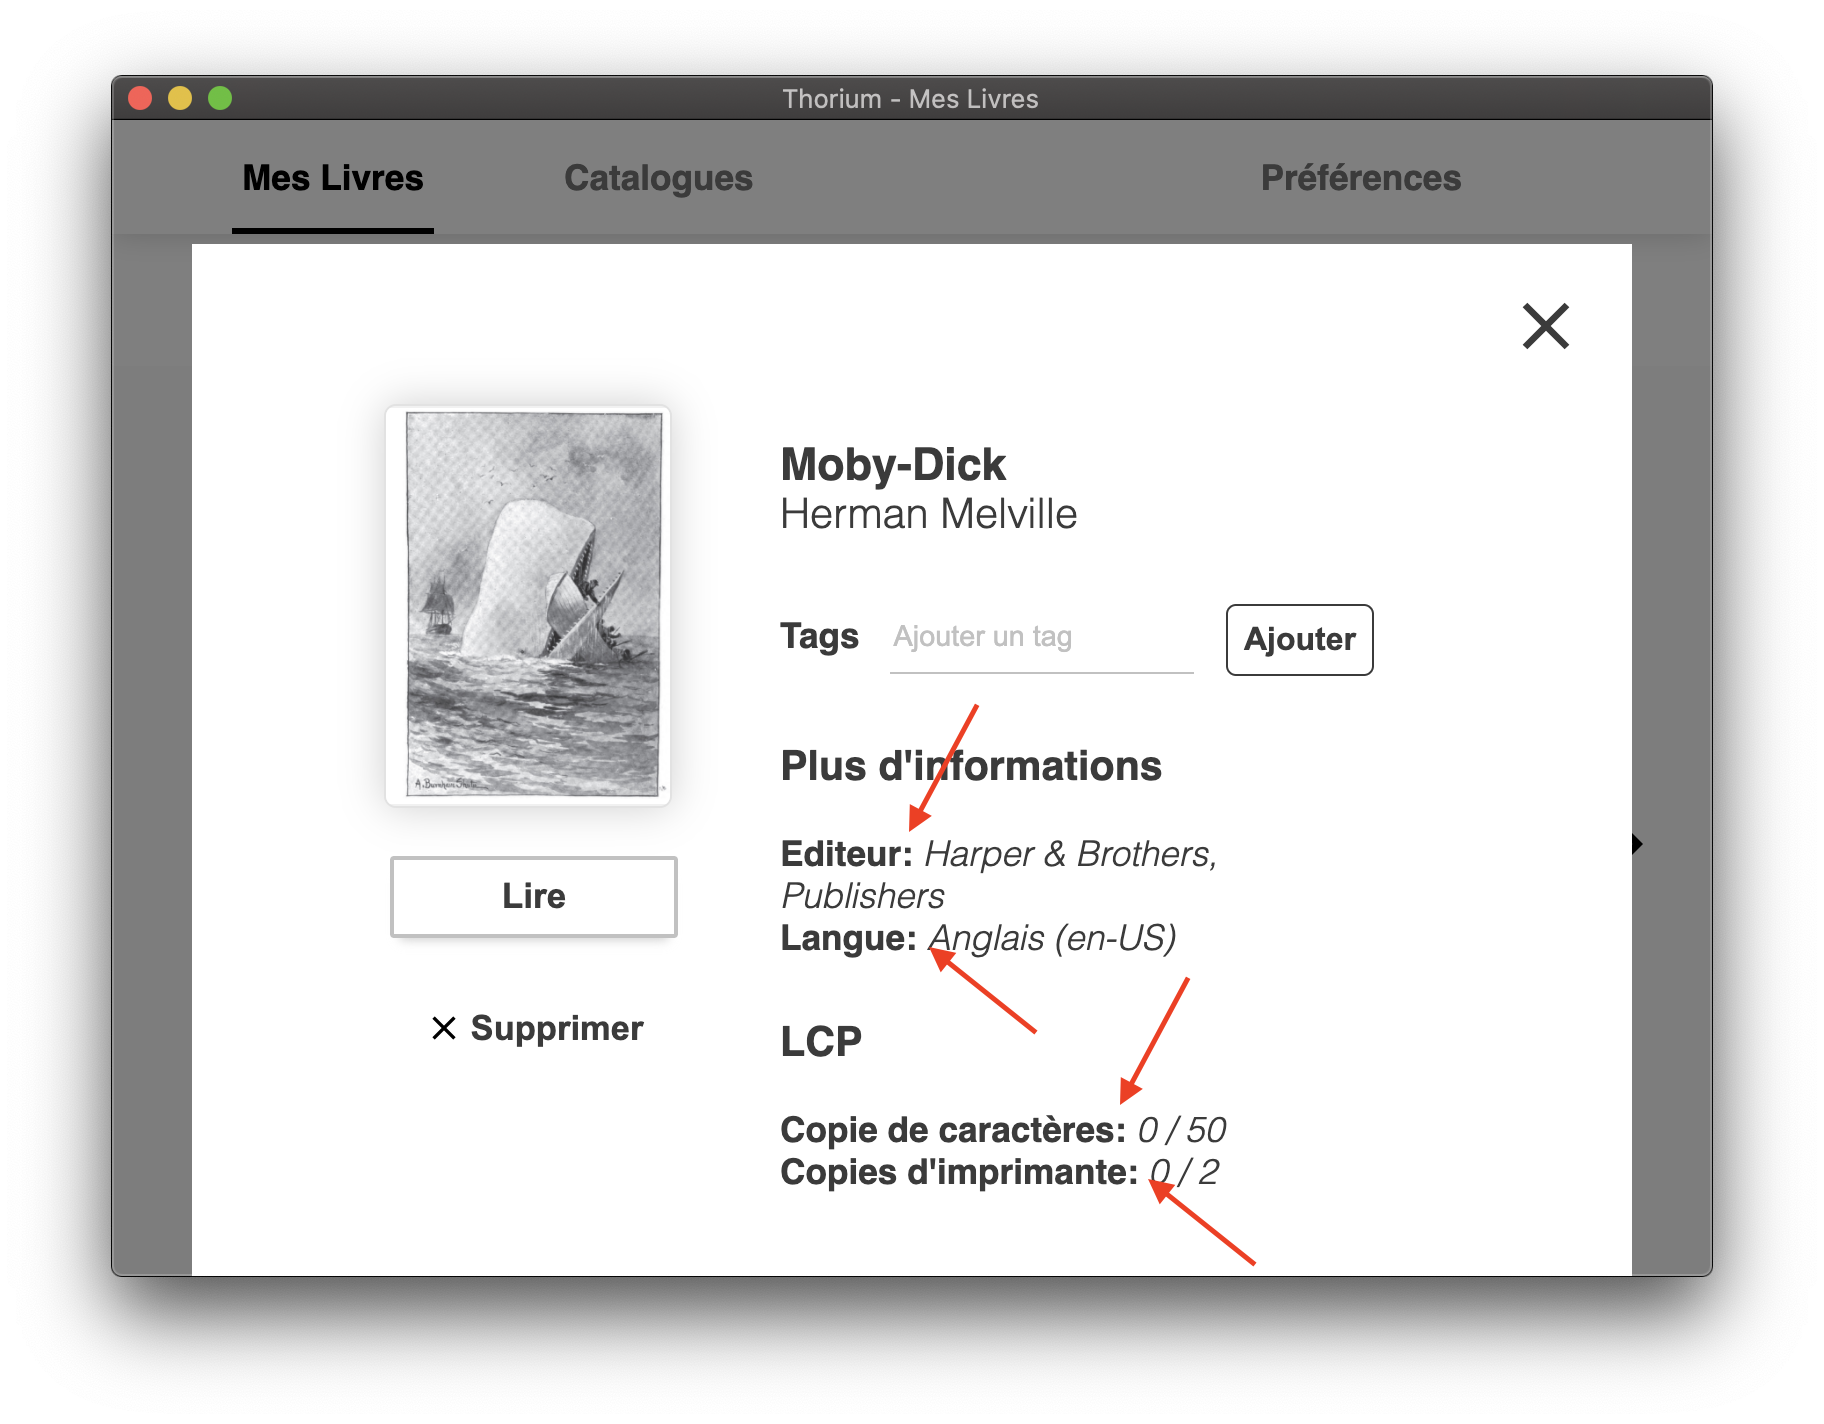Click the language value 'Anglais (en-US)'
Screen dimensions: 1824x1424
pos(1052,938)
